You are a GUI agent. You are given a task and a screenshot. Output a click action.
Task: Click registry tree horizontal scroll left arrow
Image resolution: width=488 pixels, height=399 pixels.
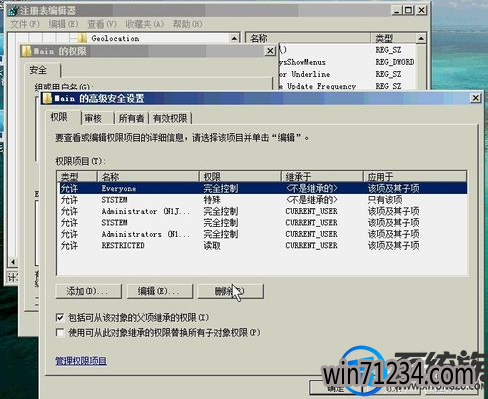click(13, 262)
